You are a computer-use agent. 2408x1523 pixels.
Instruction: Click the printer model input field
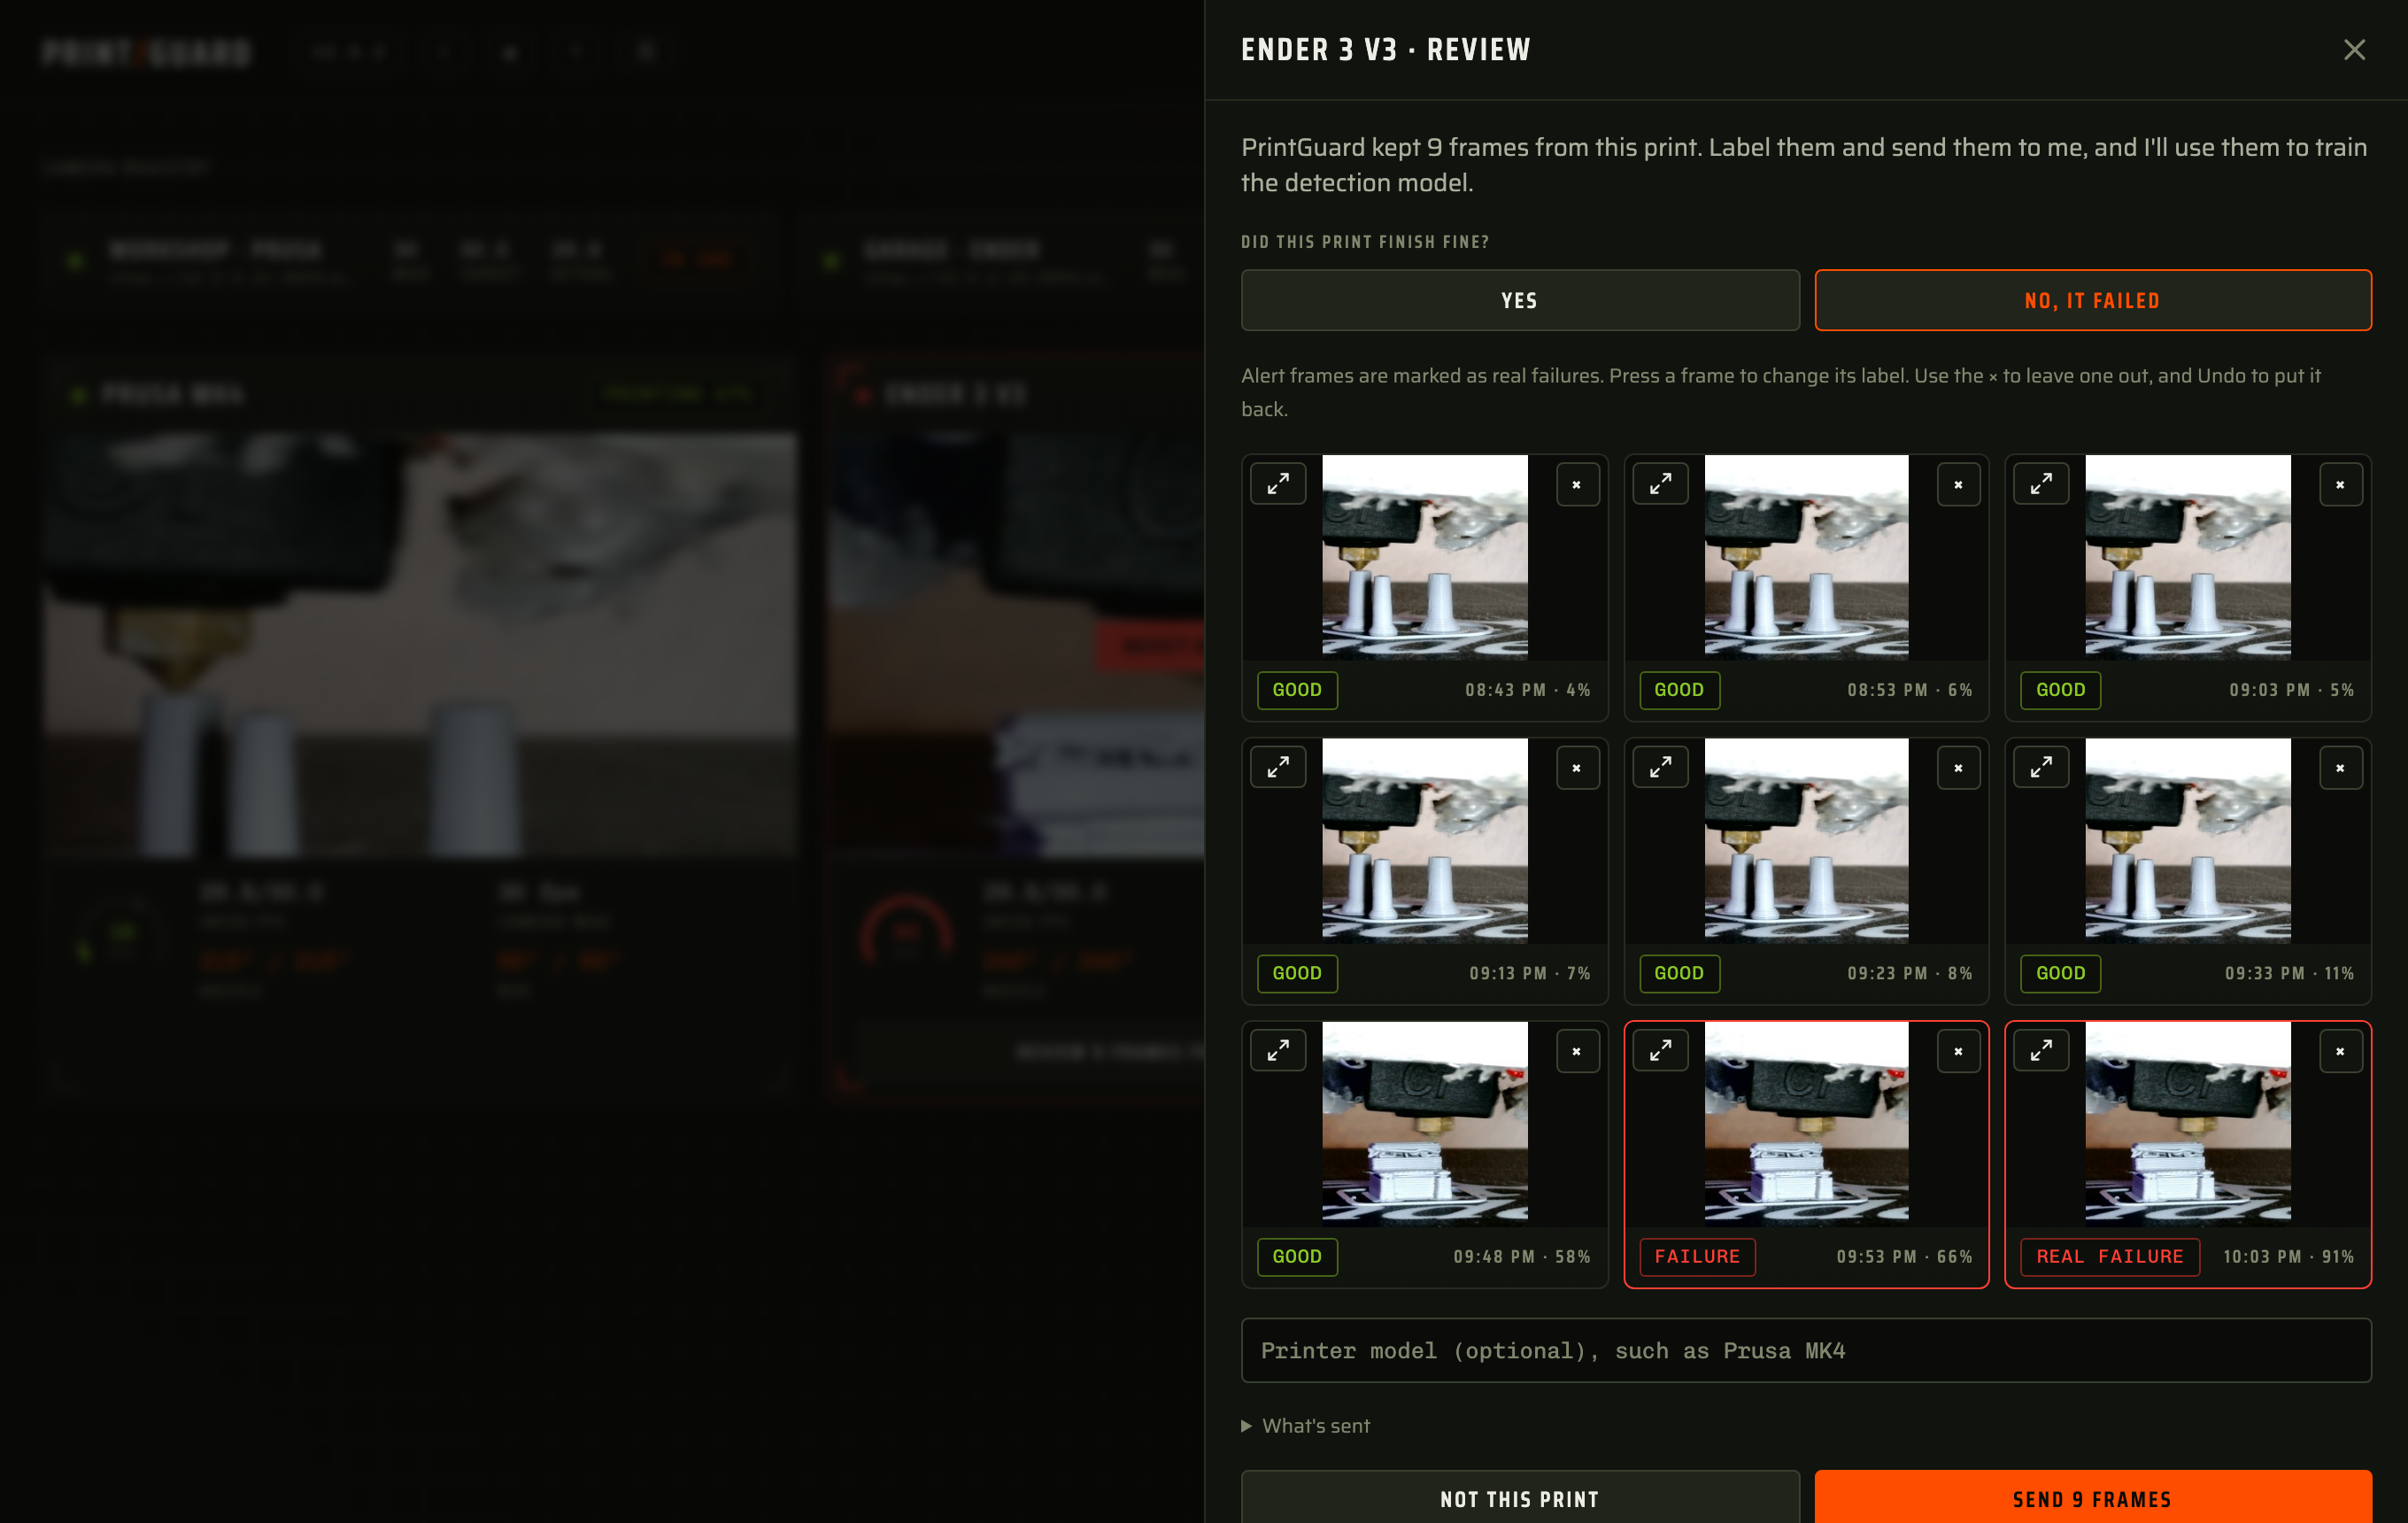tap(1806, 1351)
